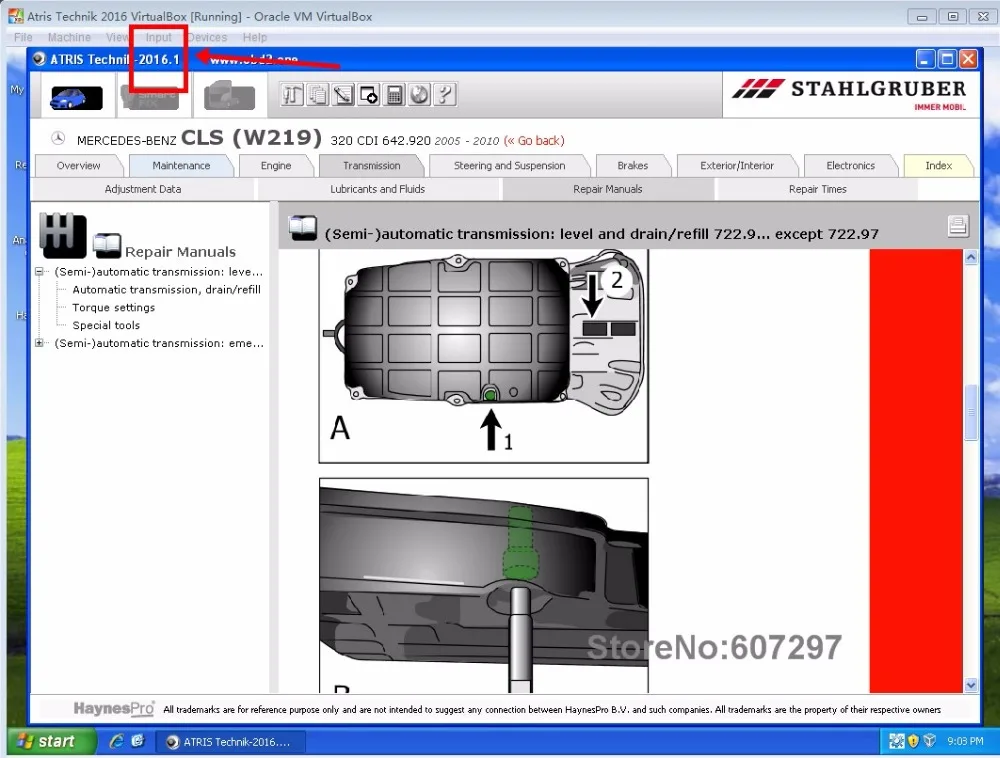Open the calculator toolbar icon

394,95
